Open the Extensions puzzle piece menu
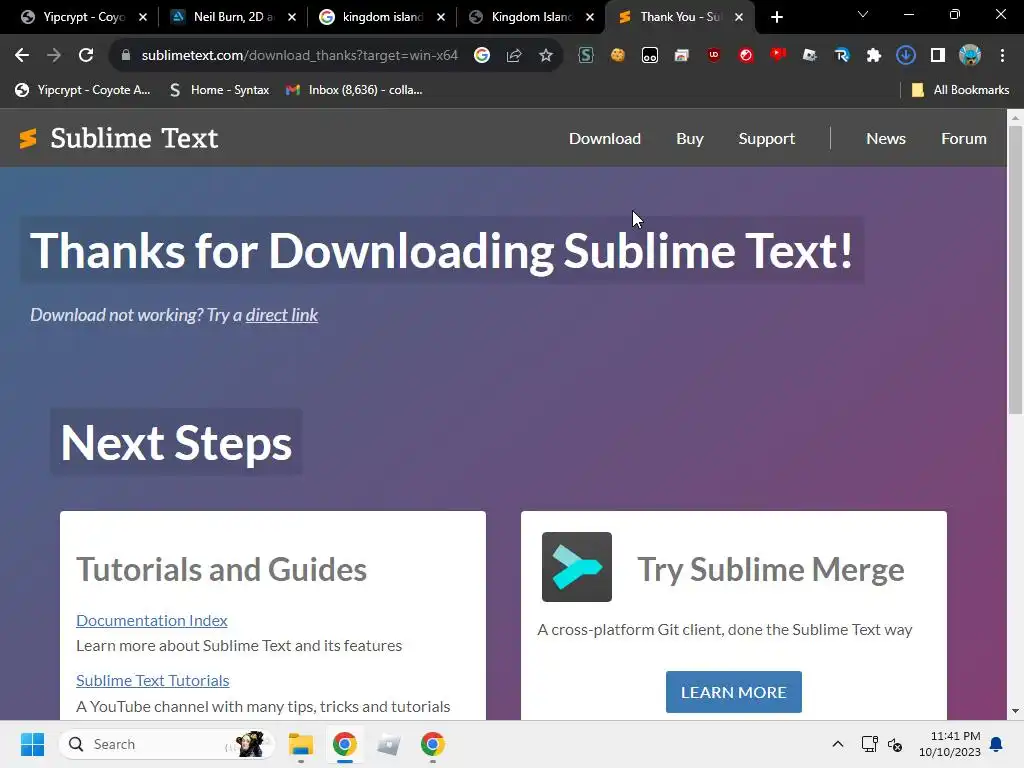Image resolution: width=1024 pixels, height=768 pixels. (874, 56)
